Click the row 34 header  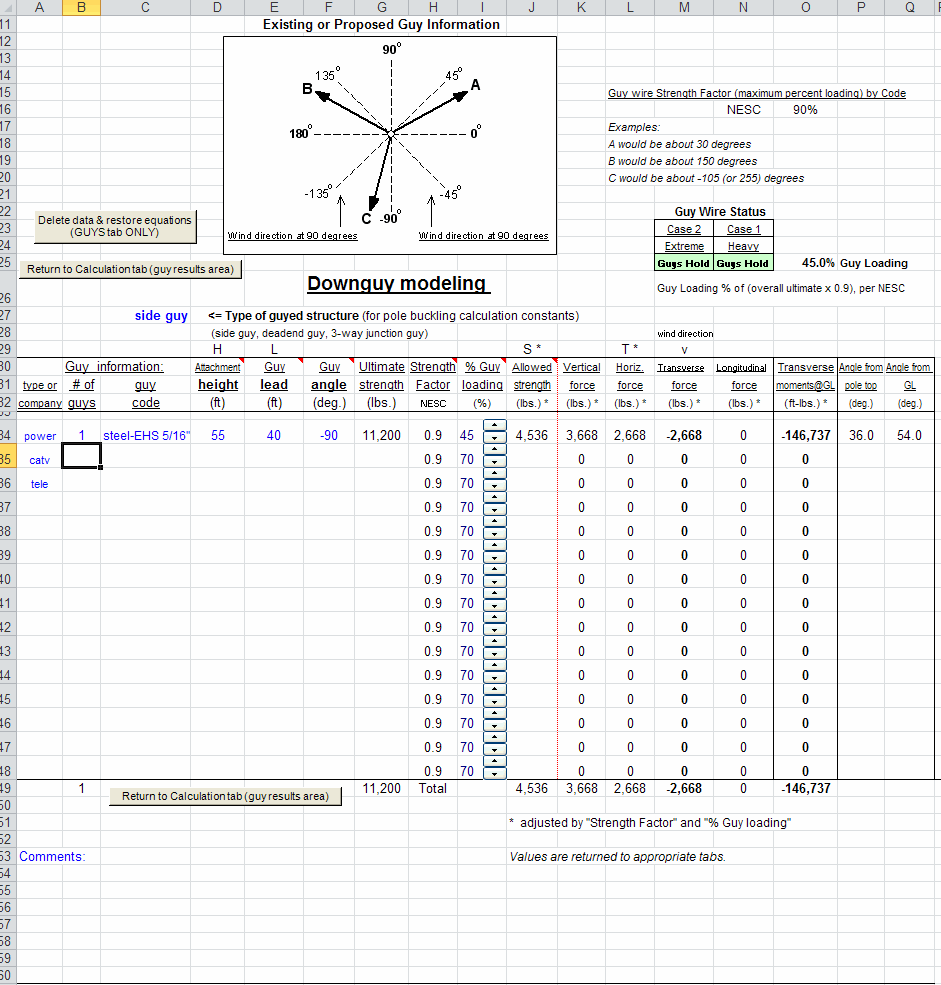point(8,436)
